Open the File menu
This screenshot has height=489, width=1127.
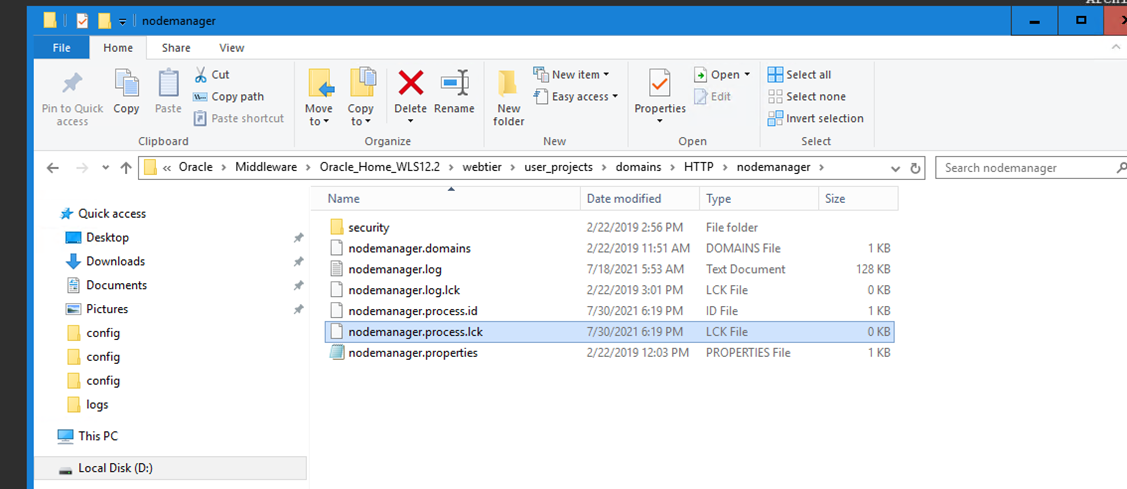62,47
